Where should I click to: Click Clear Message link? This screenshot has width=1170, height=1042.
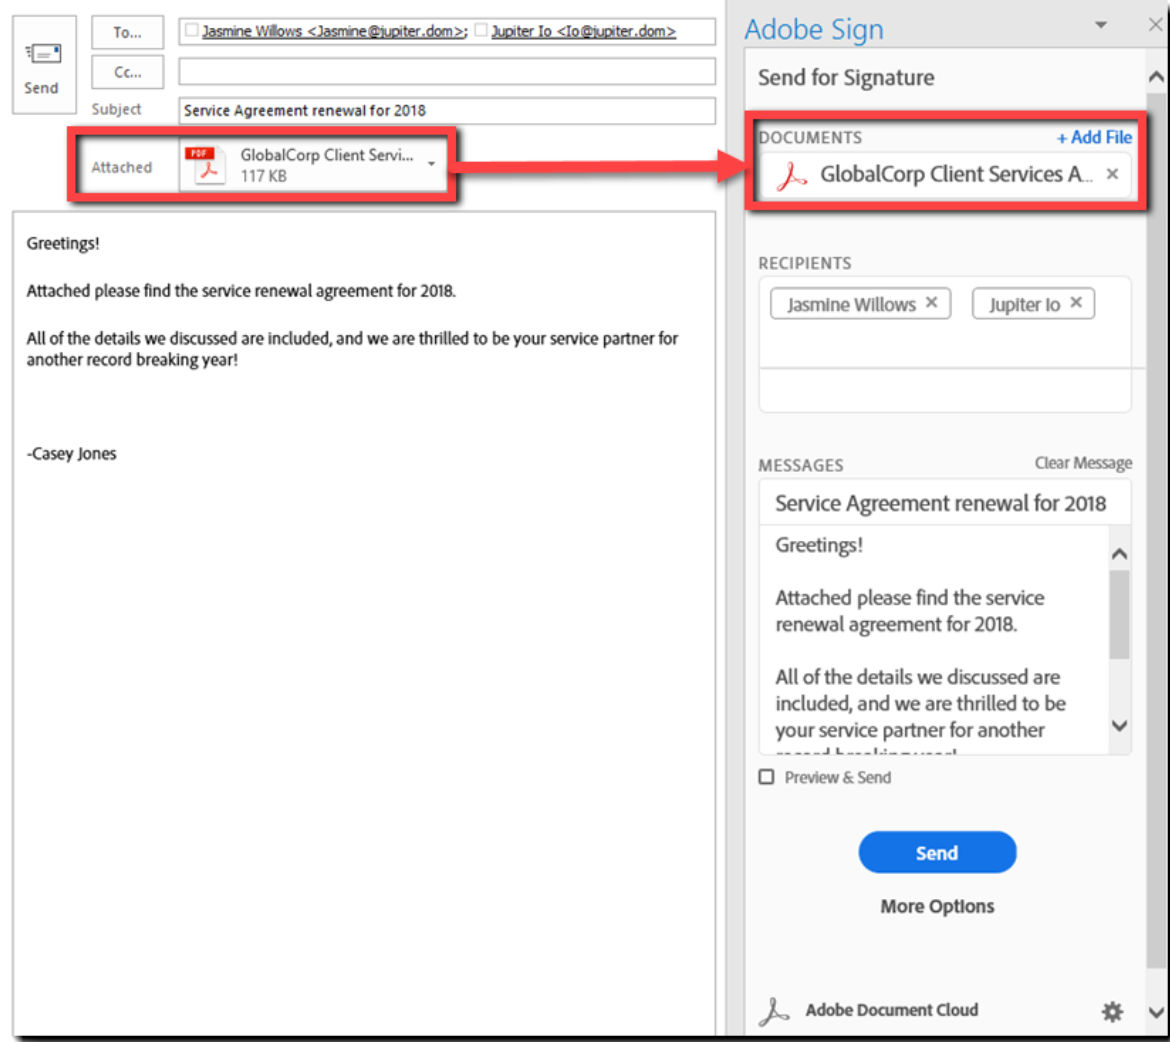tap(1083, 463)
